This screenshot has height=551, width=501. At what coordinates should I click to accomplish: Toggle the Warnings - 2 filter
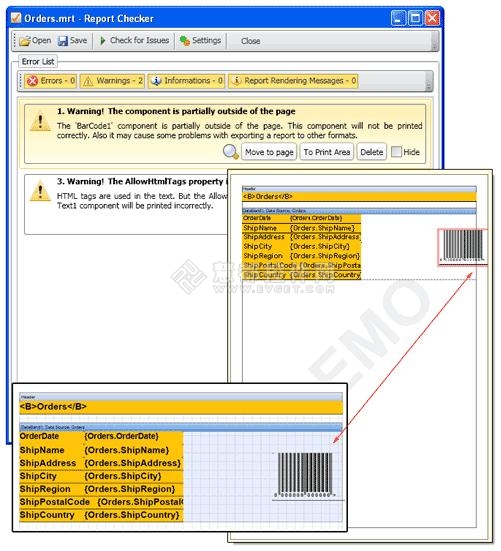pos(112,81)
